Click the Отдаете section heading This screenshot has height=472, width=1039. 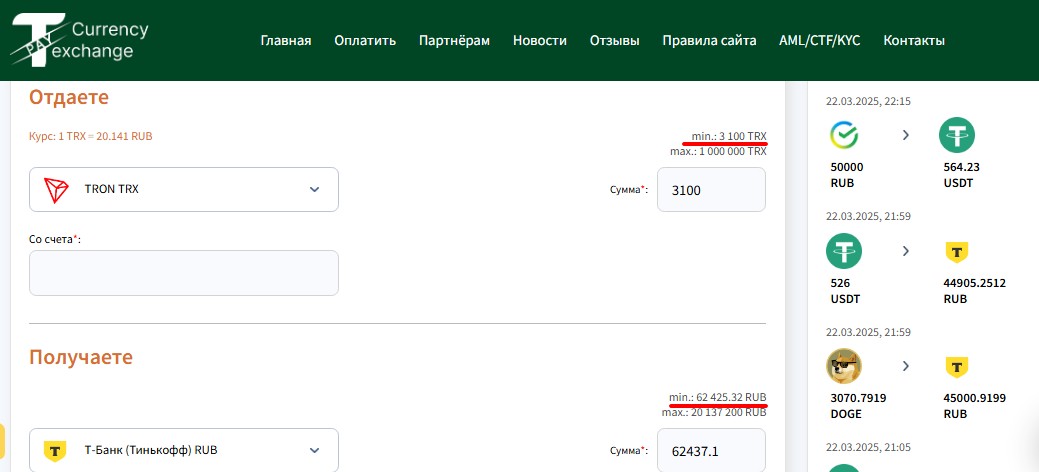[x=69, y=97]
